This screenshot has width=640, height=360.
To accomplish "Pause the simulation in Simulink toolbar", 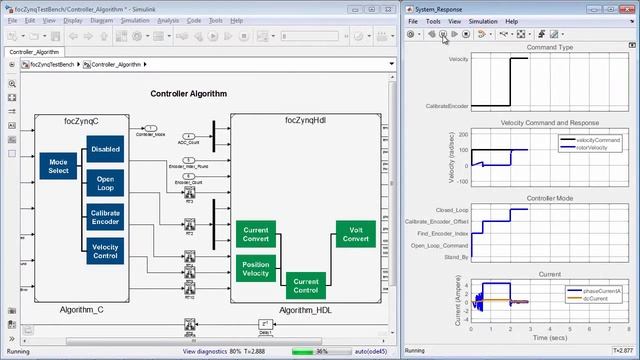I will click(213, 36).
